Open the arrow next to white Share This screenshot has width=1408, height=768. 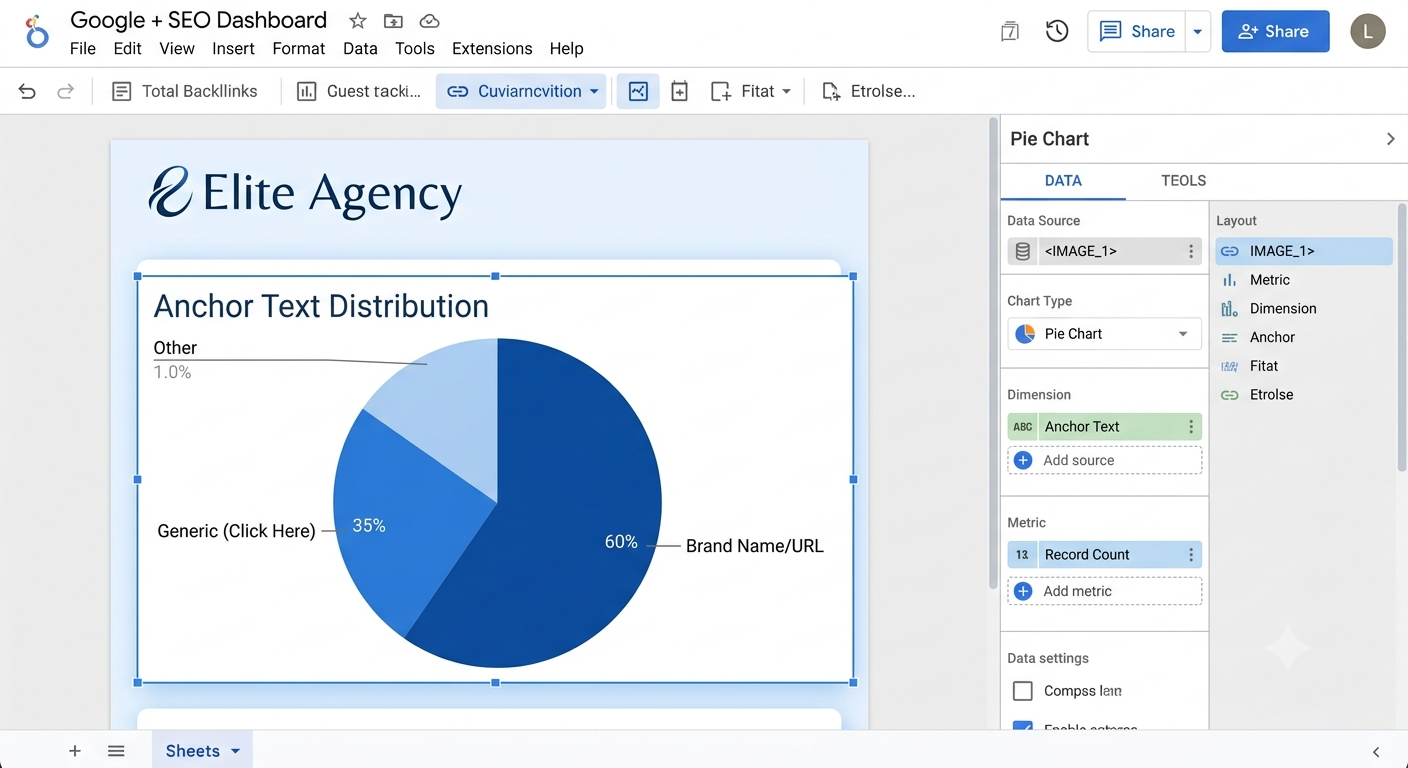1198,31
